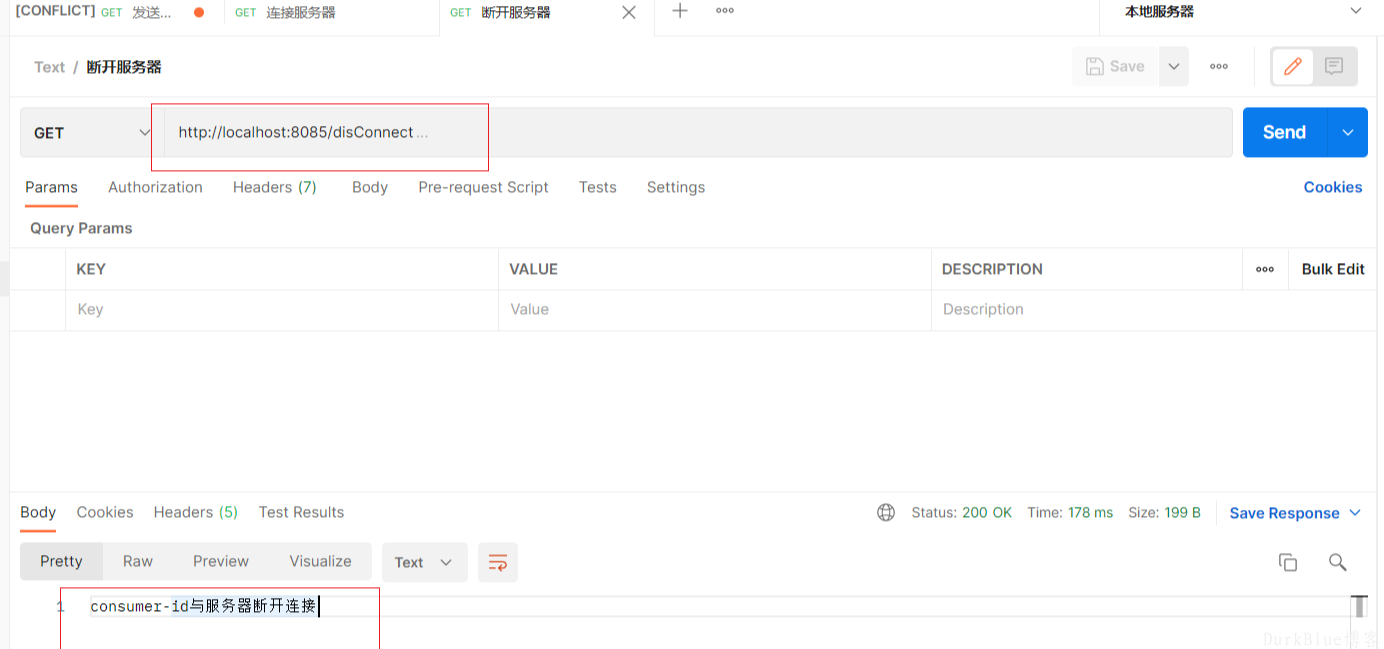
Task: Open new tab with plus icon
Action: click(680, 11)
